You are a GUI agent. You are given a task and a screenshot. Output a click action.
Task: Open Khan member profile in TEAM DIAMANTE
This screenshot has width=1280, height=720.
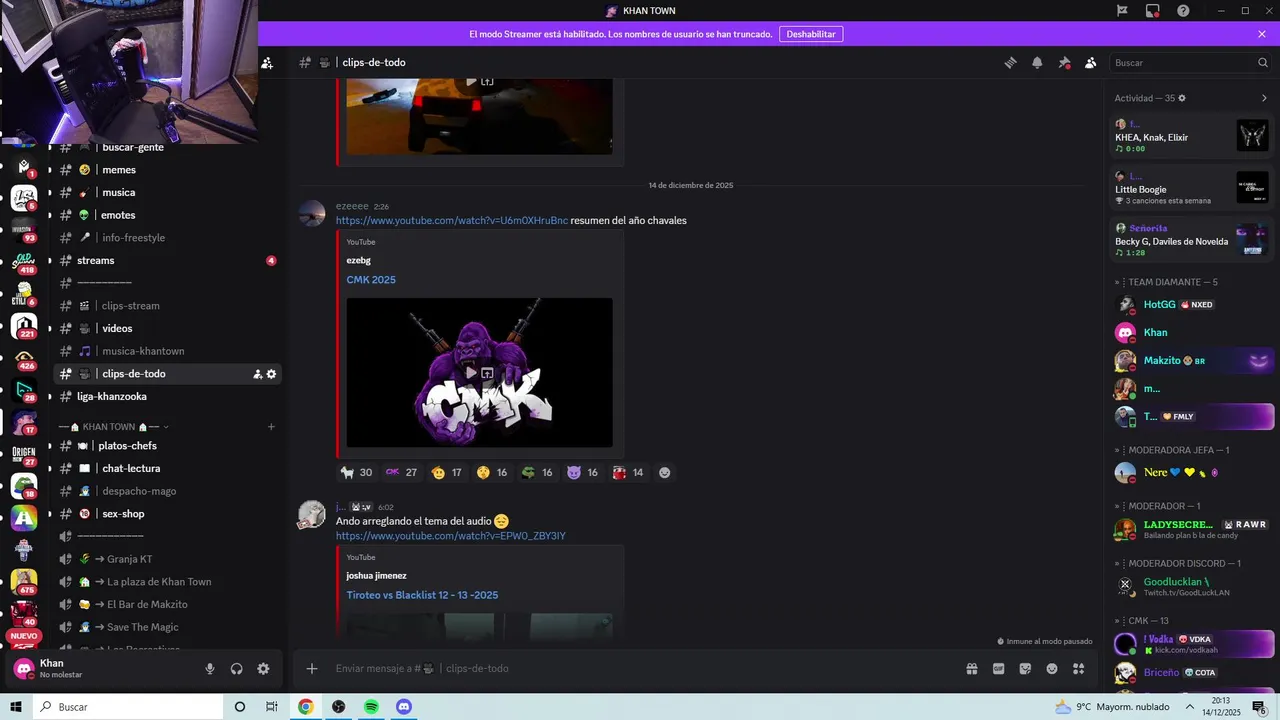coord(1194,333)
